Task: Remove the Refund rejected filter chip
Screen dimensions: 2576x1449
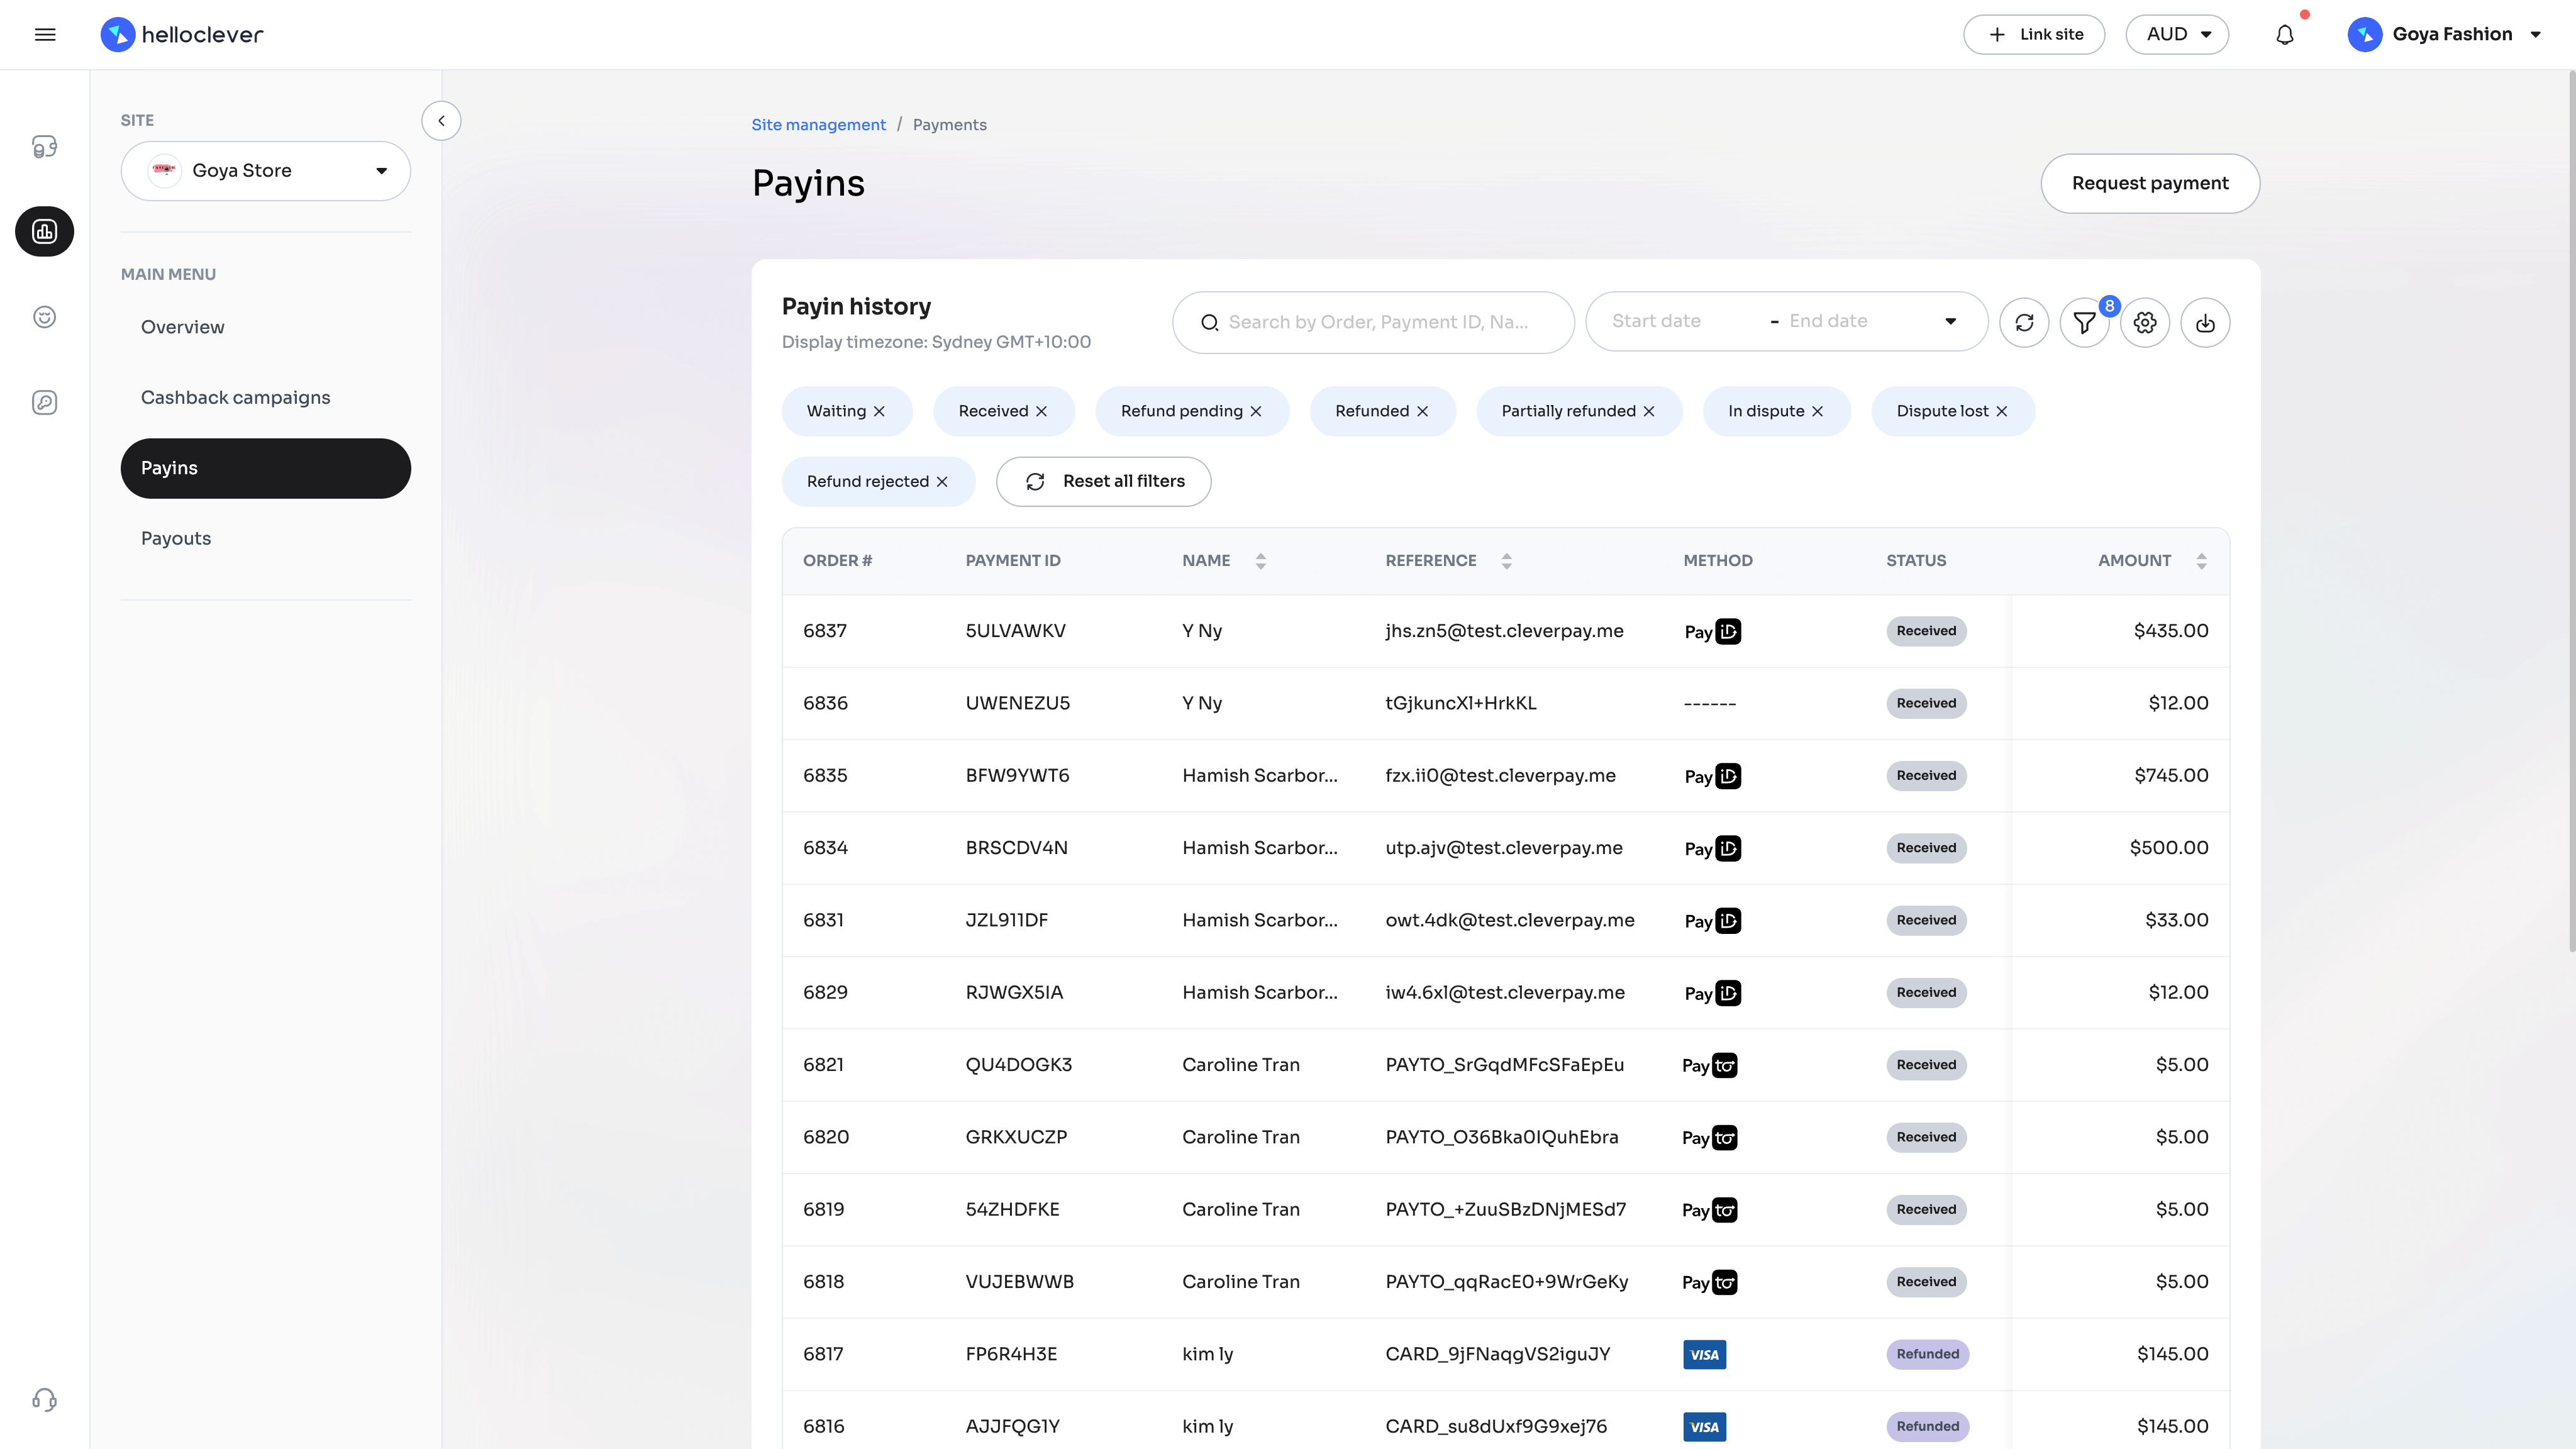Action: click(942, 482)
